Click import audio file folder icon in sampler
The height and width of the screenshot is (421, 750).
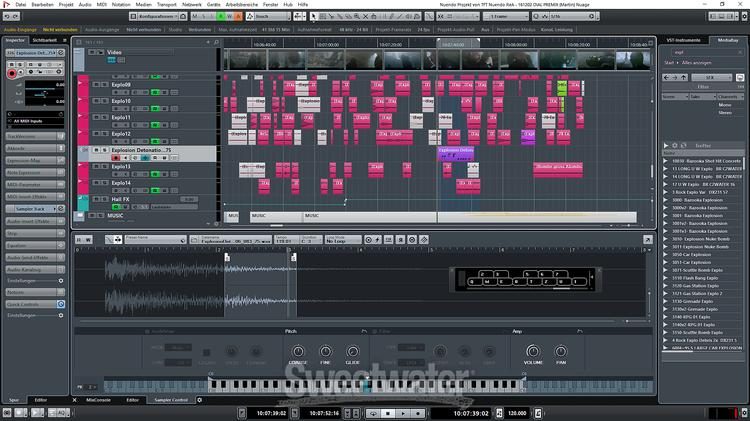pyautogui.click(x=194, y=240)
